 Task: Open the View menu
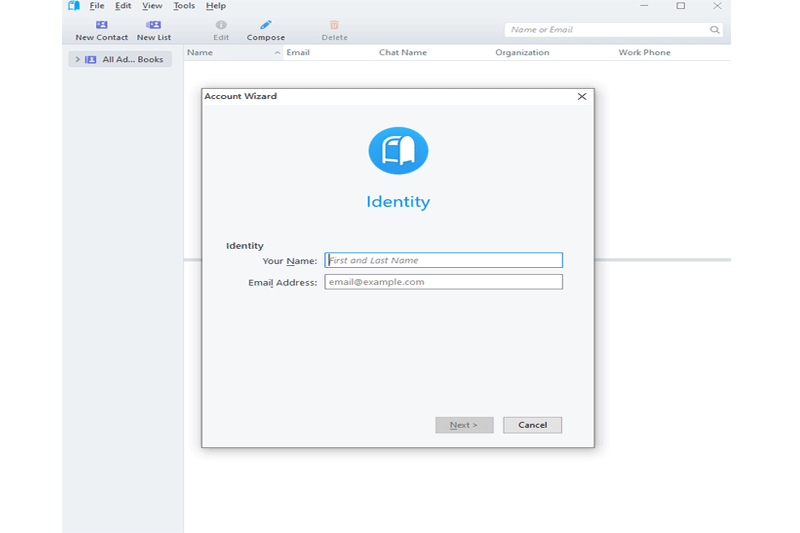click(152, 6)
